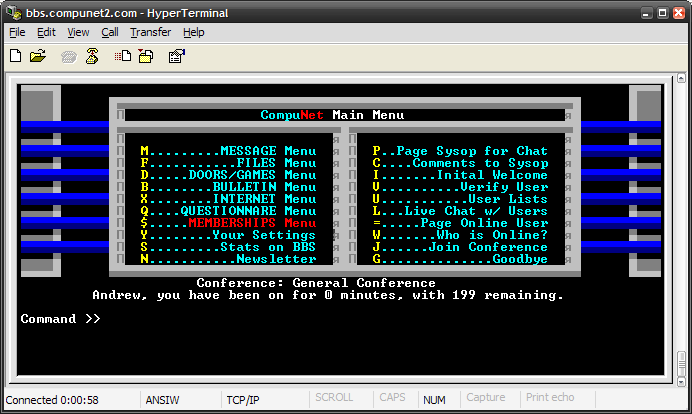Click the MESSAGE Menu entry
The height and width of the screenshot is (414, 692).
pos(228,151)
